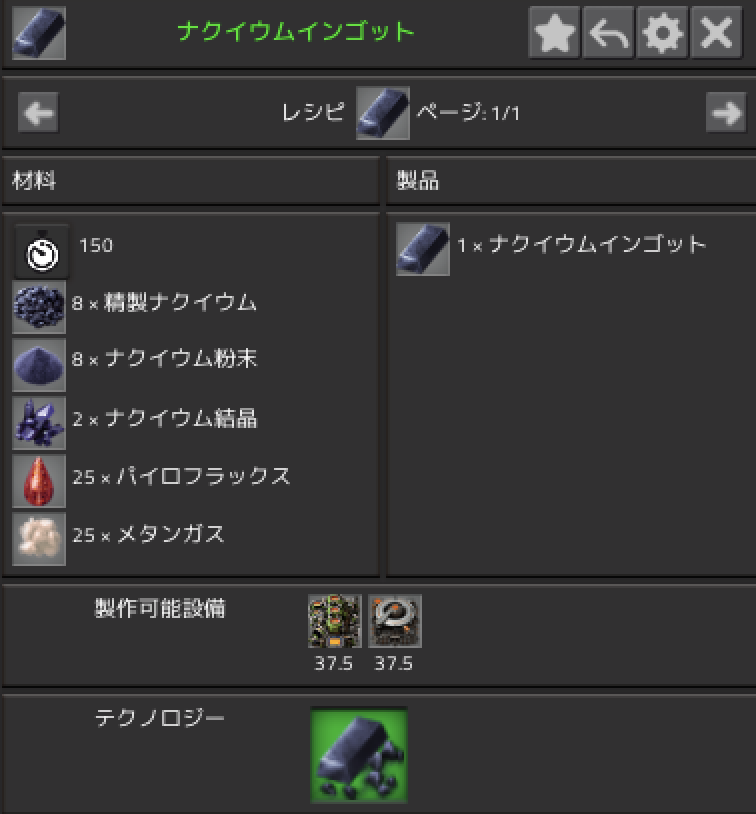Click the stopwatch crafting time icon
The image size is (756, 814).
[42, 252]
